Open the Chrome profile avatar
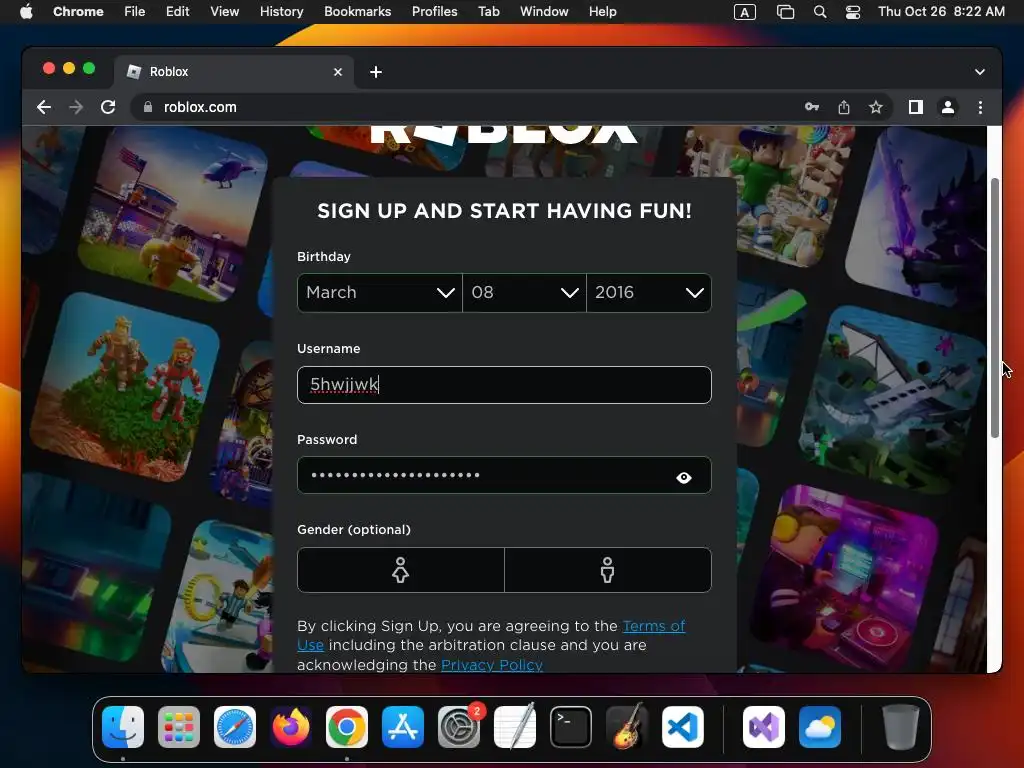This screenshot has height=768, width=1024. pos(948,107)
